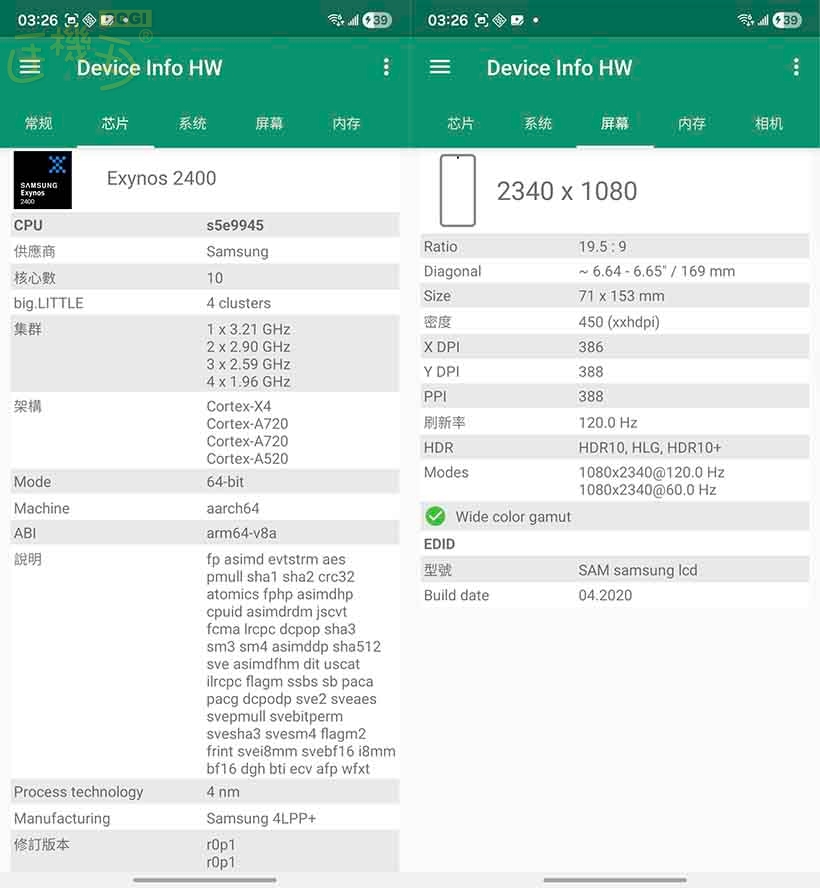Tap the Manufacturing Samsung 4LPP+ row
Viewport: 820px width, 888px height.
click(205, 818)
